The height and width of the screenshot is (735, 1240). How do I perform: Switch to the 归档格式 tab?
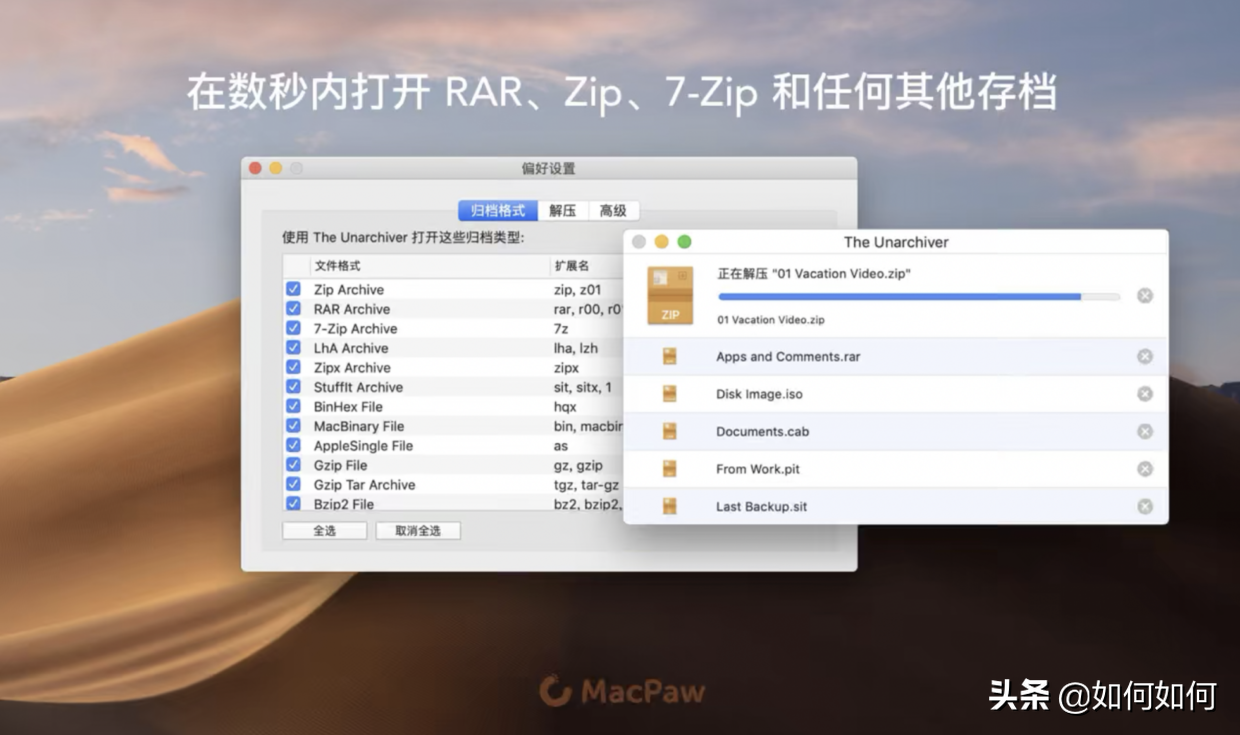(x=498, y=211)
